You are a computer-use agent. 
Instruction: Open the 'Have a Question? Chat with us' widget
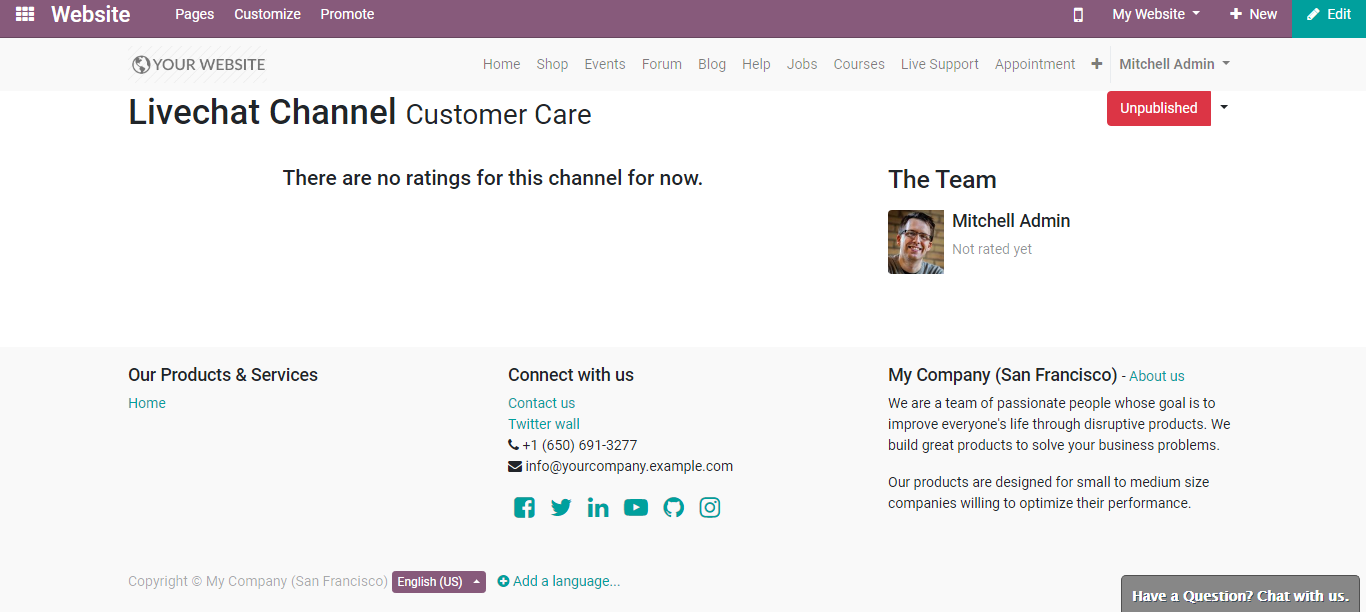[1240, 595]
